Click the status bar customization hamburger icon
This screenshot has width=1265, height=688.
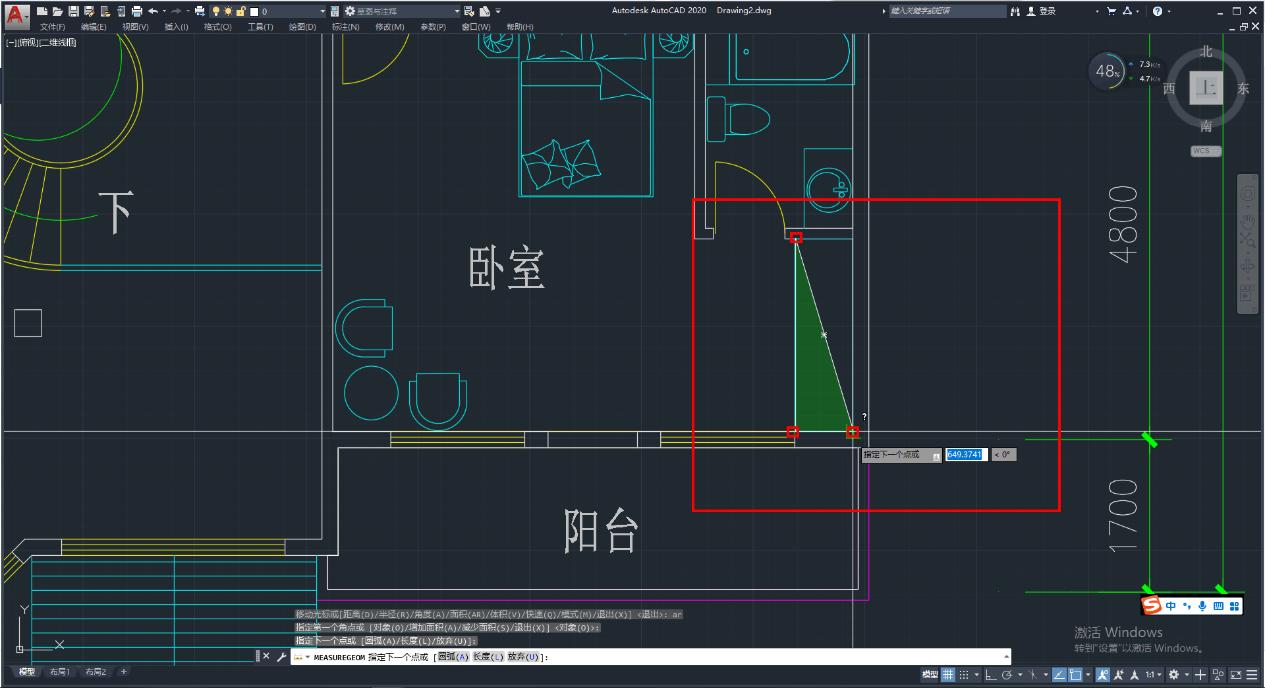[x=1252, y=673]
